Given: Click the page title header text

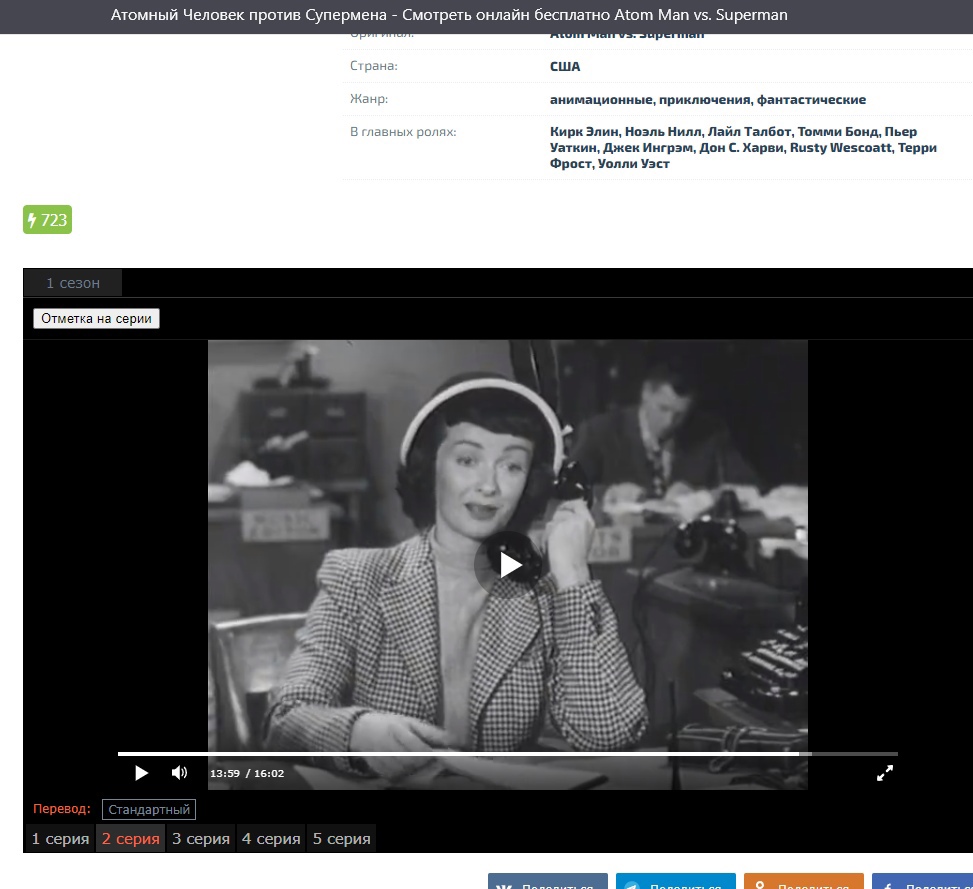Looking at the screenshot, I should coord(449,15).
